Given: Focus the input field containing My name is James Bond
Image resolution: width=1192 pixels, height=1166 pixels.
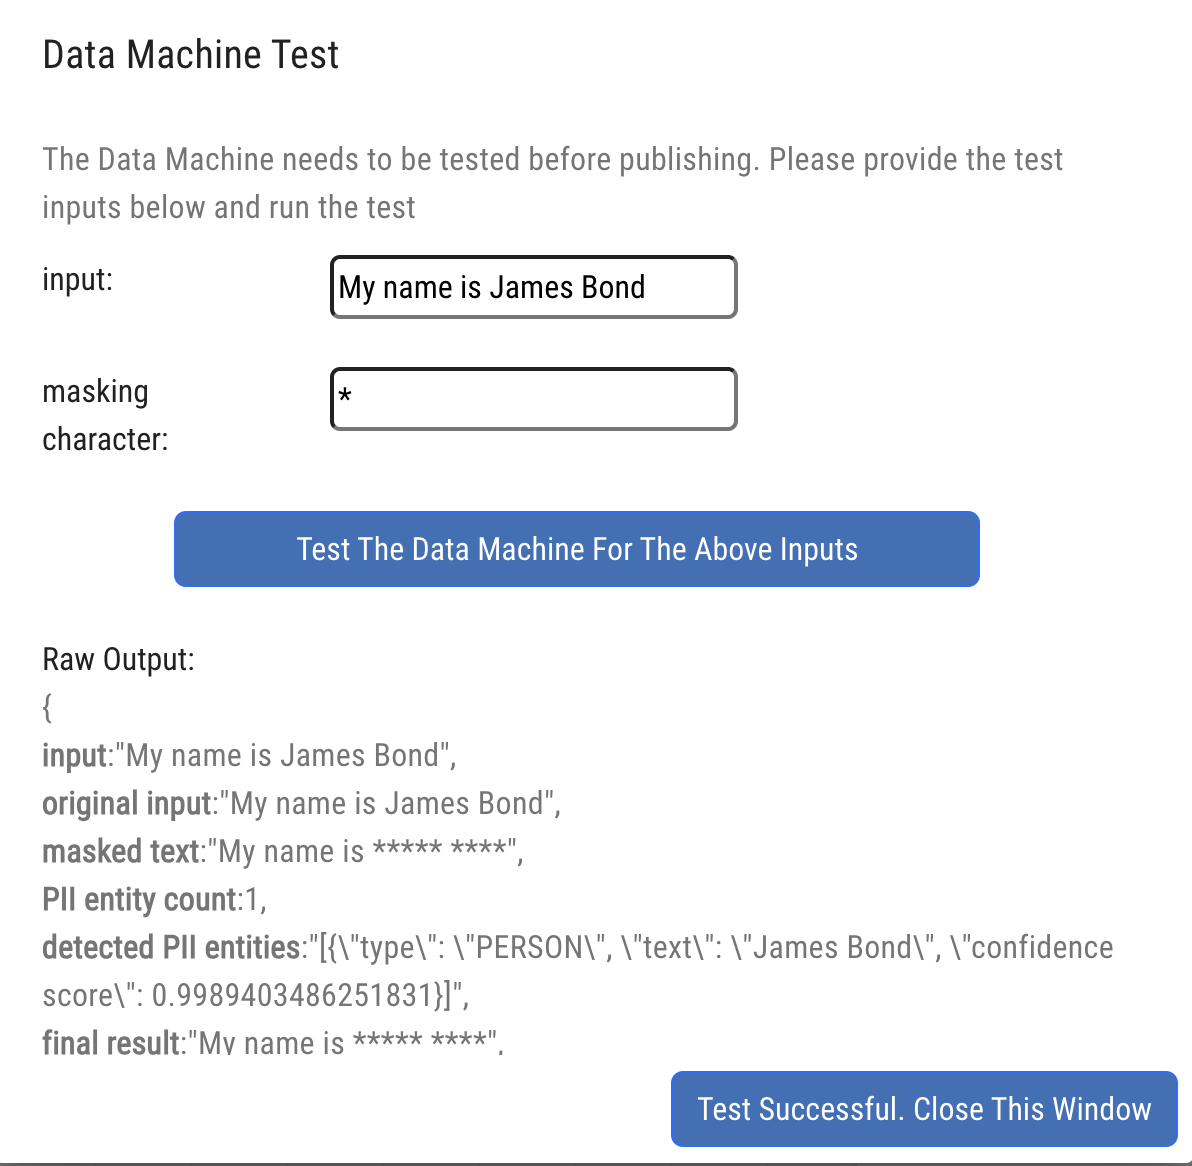Looking at the screenshot, I should pyautogui.click(x=533, y=287).
